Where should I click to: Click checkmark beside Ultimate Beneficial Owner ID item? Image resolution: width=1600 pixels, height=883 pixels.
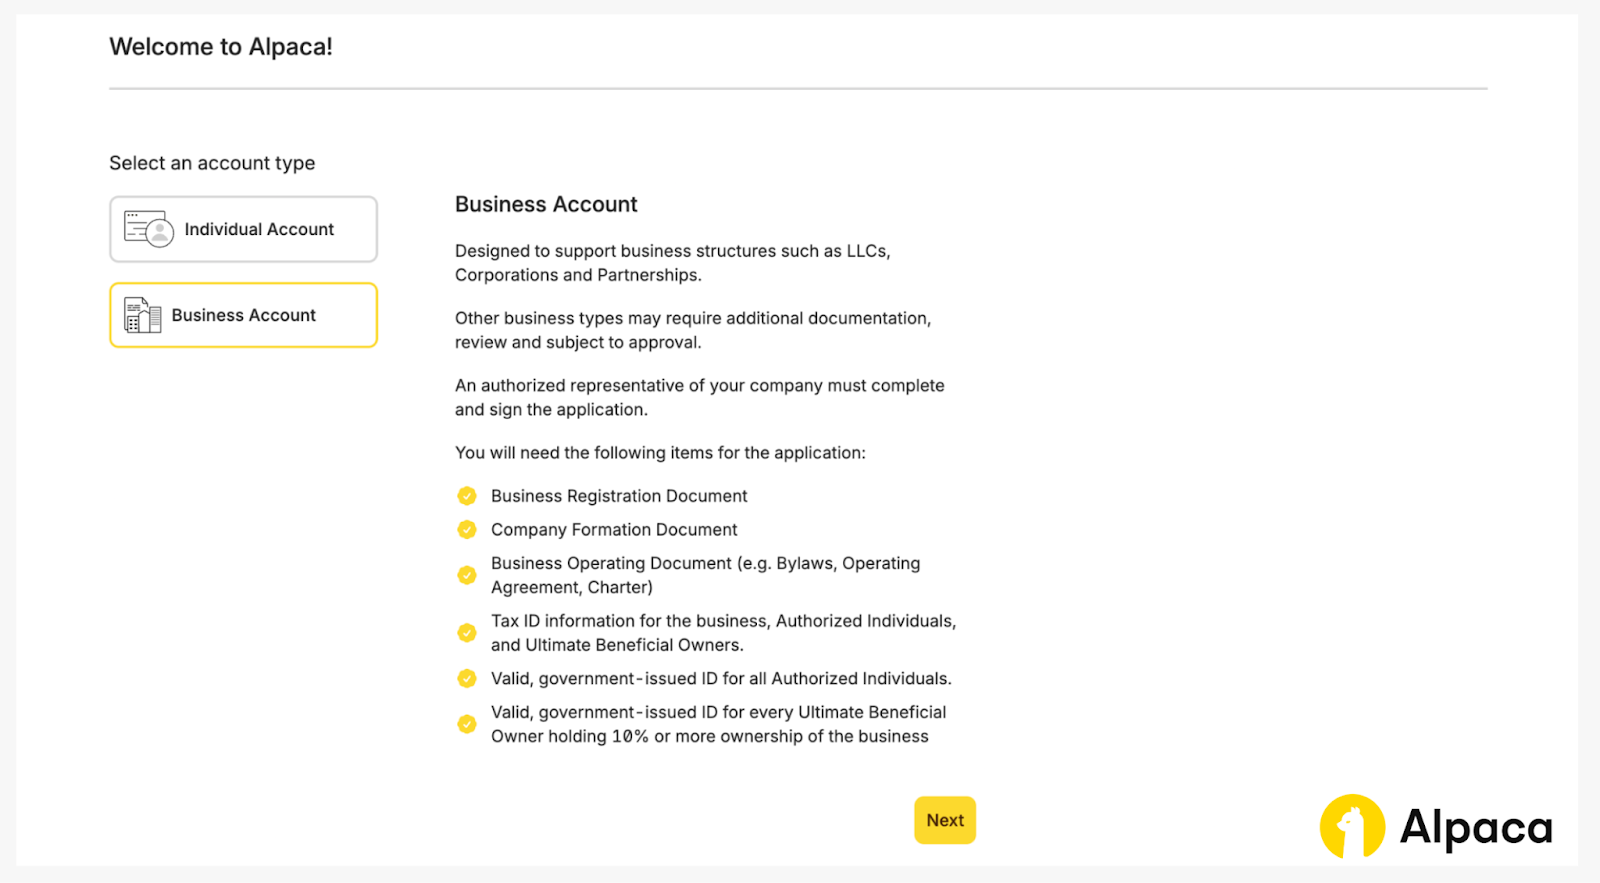click(x=467, y=724)
